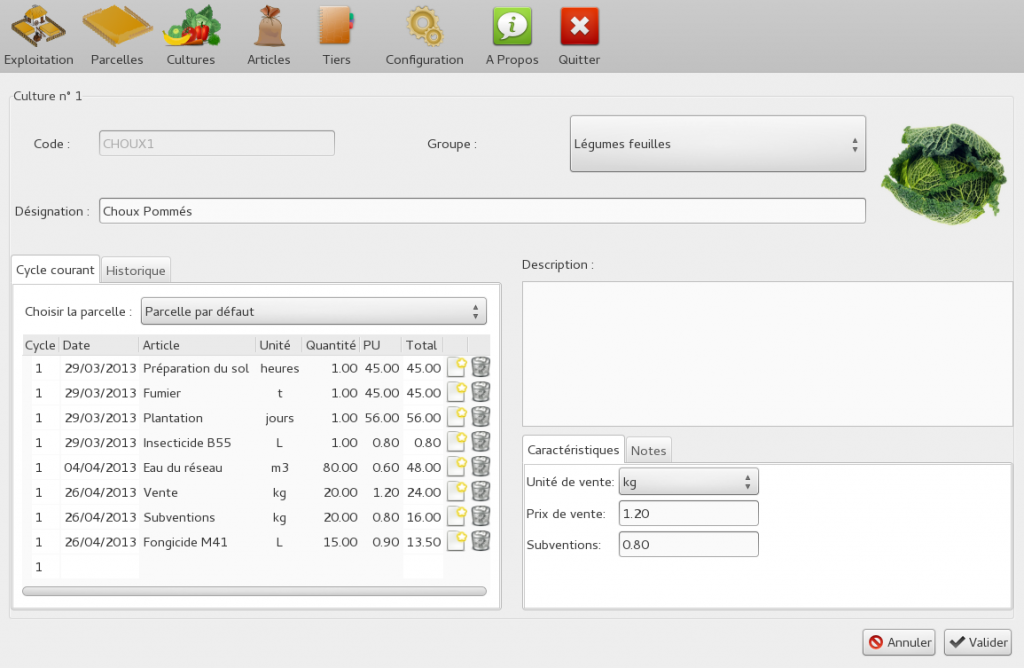
Task: Sort by the Article column header
Action: click(197, 345)
